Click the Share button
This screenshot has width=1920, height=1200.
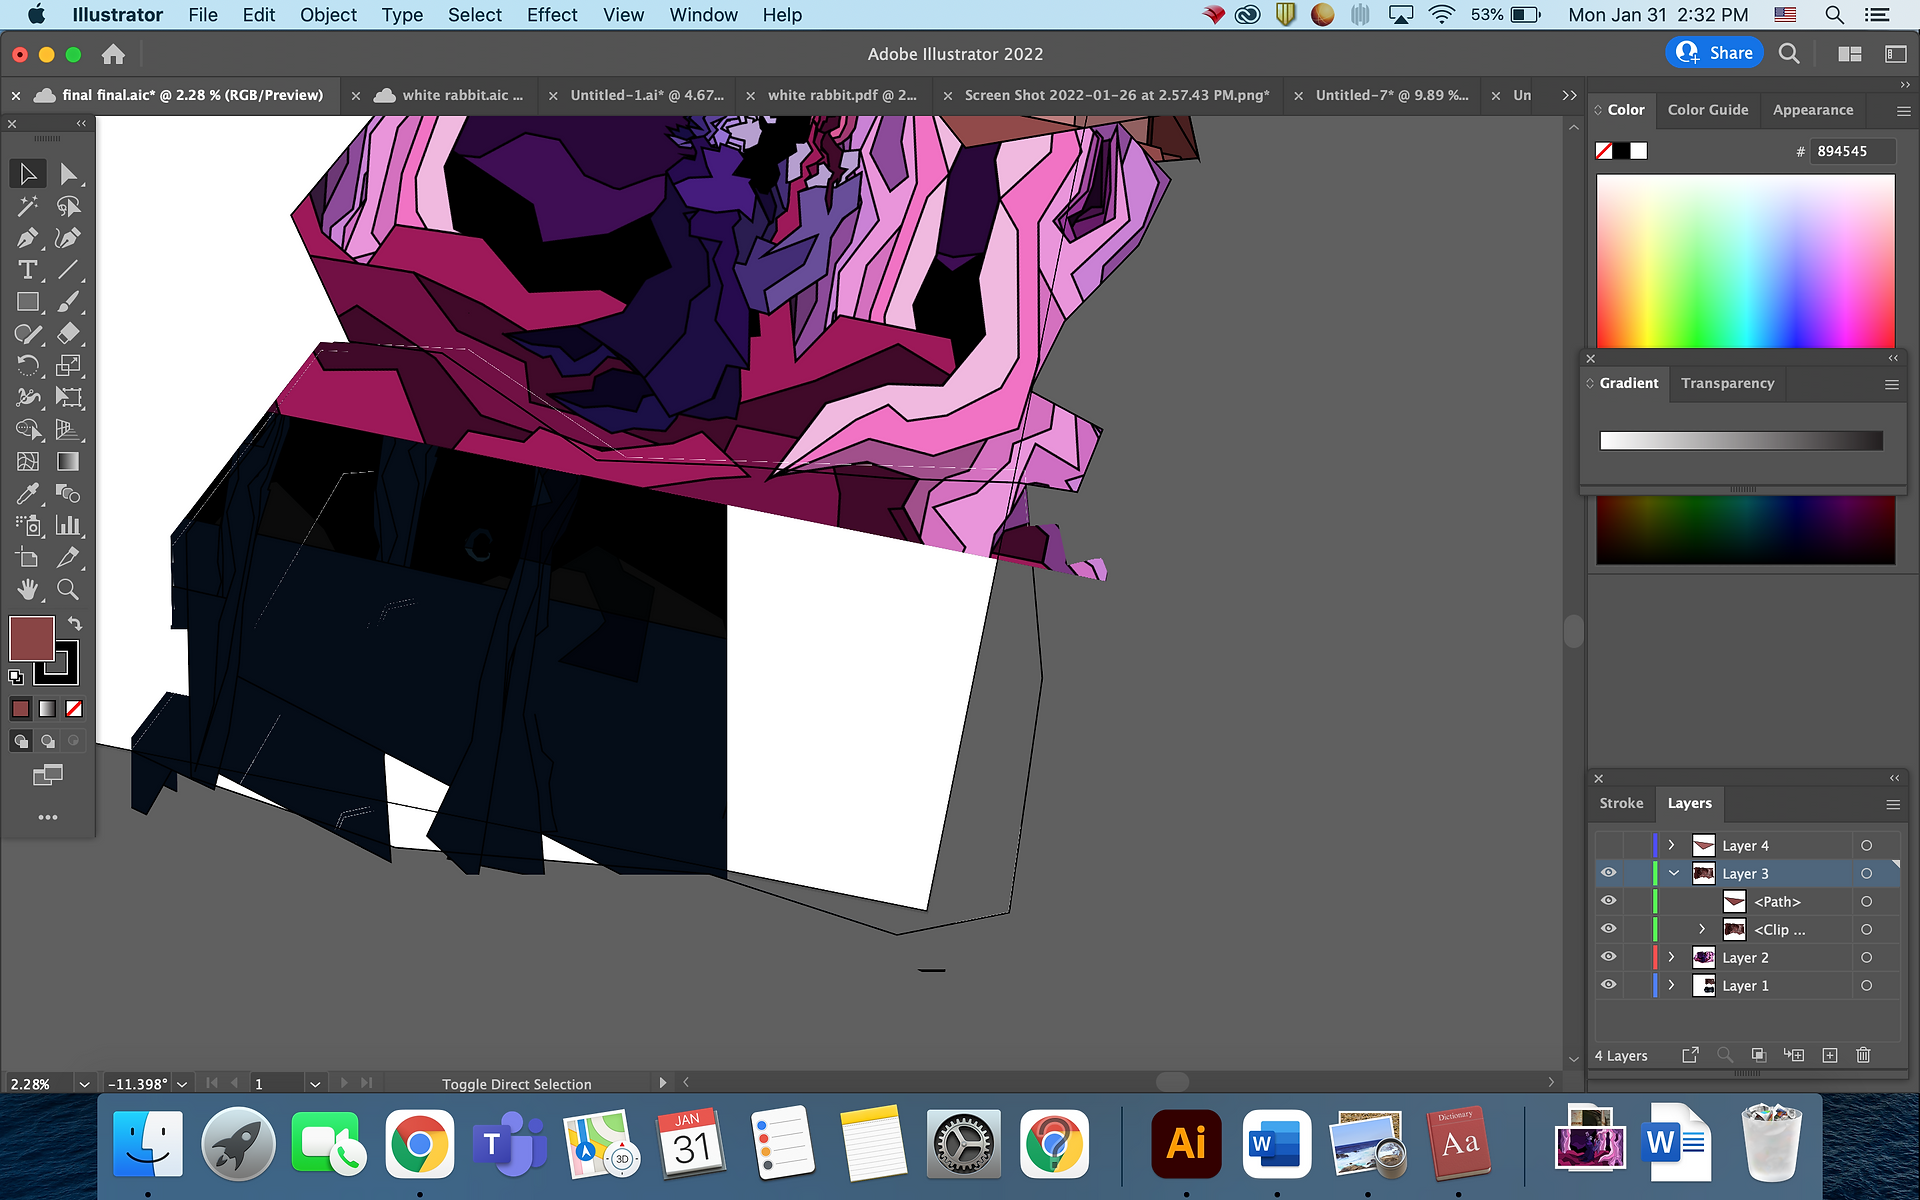pos(1715,53)
